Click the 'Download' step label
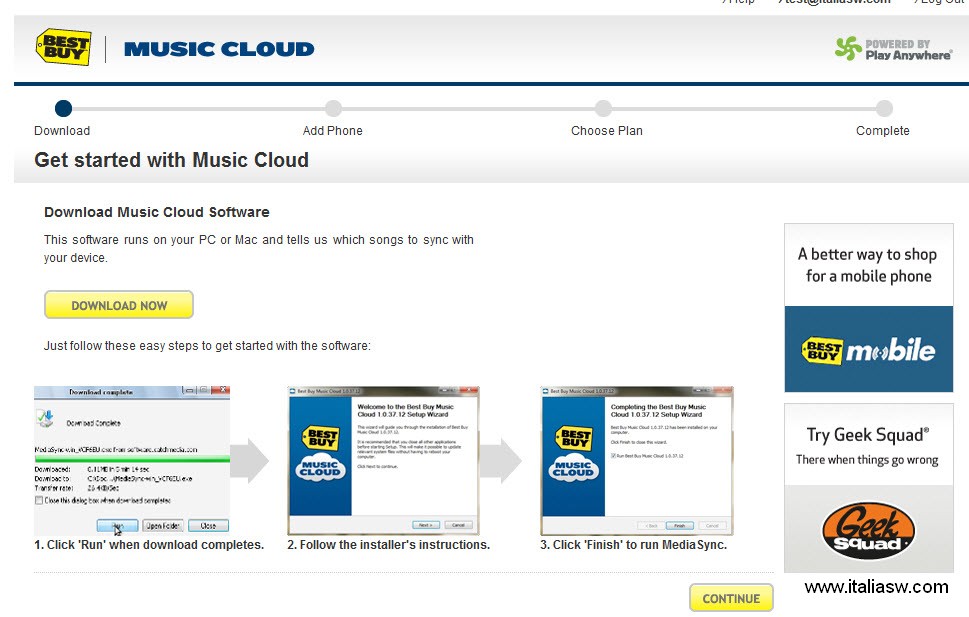 point(62,131)
